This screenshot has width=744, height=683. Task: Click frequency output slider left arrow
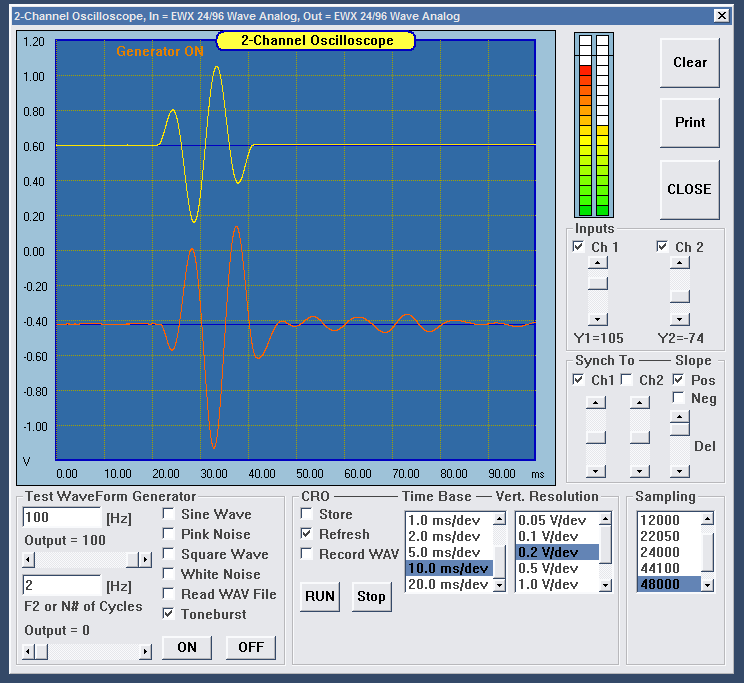tap(28, 560)
